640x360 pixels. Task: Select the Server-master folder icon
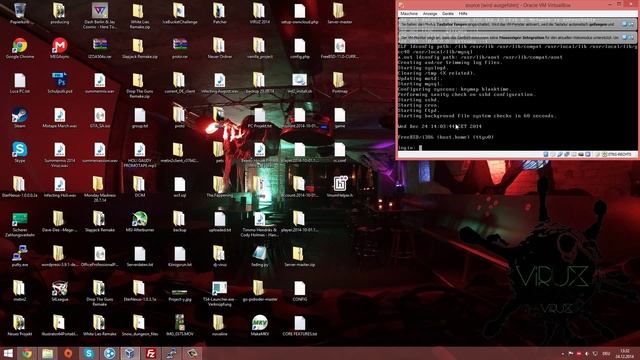(x=340, y=14)
